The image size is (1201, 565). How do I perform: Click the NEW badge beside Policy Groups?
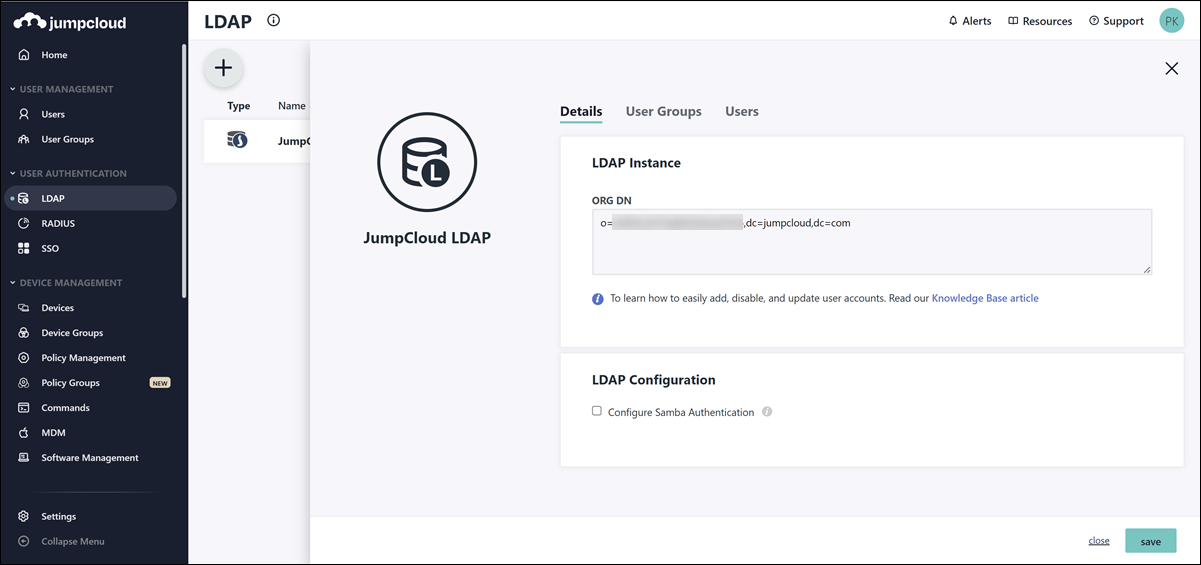[160, 383]
